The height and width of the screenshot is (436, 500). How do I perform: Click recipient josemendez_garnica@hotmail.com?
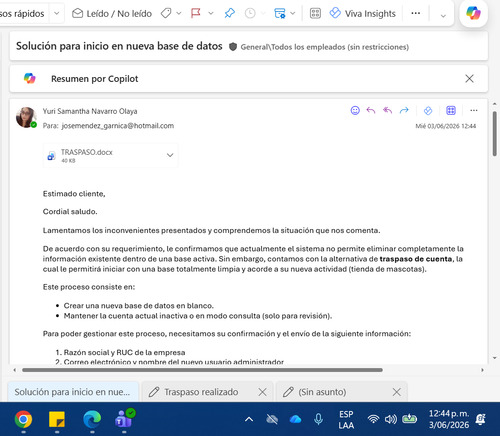coord(118,126)
